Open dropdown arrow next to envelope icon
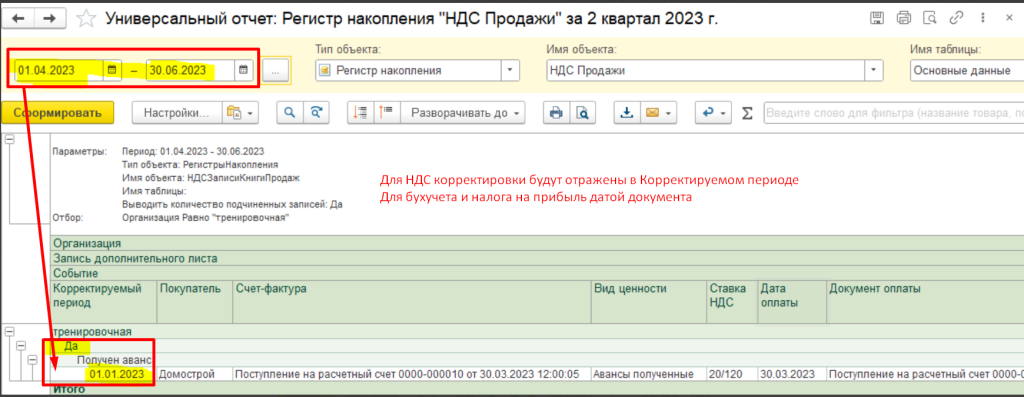This screenshot has height=397, width=1024. 669,112
